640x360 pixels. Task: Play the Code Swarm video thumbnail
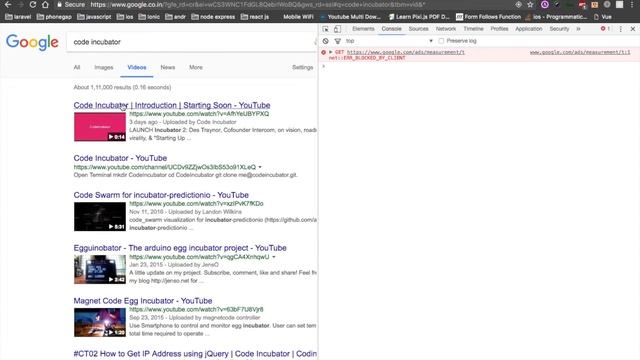pyautogui.click(x=100, y=216)
